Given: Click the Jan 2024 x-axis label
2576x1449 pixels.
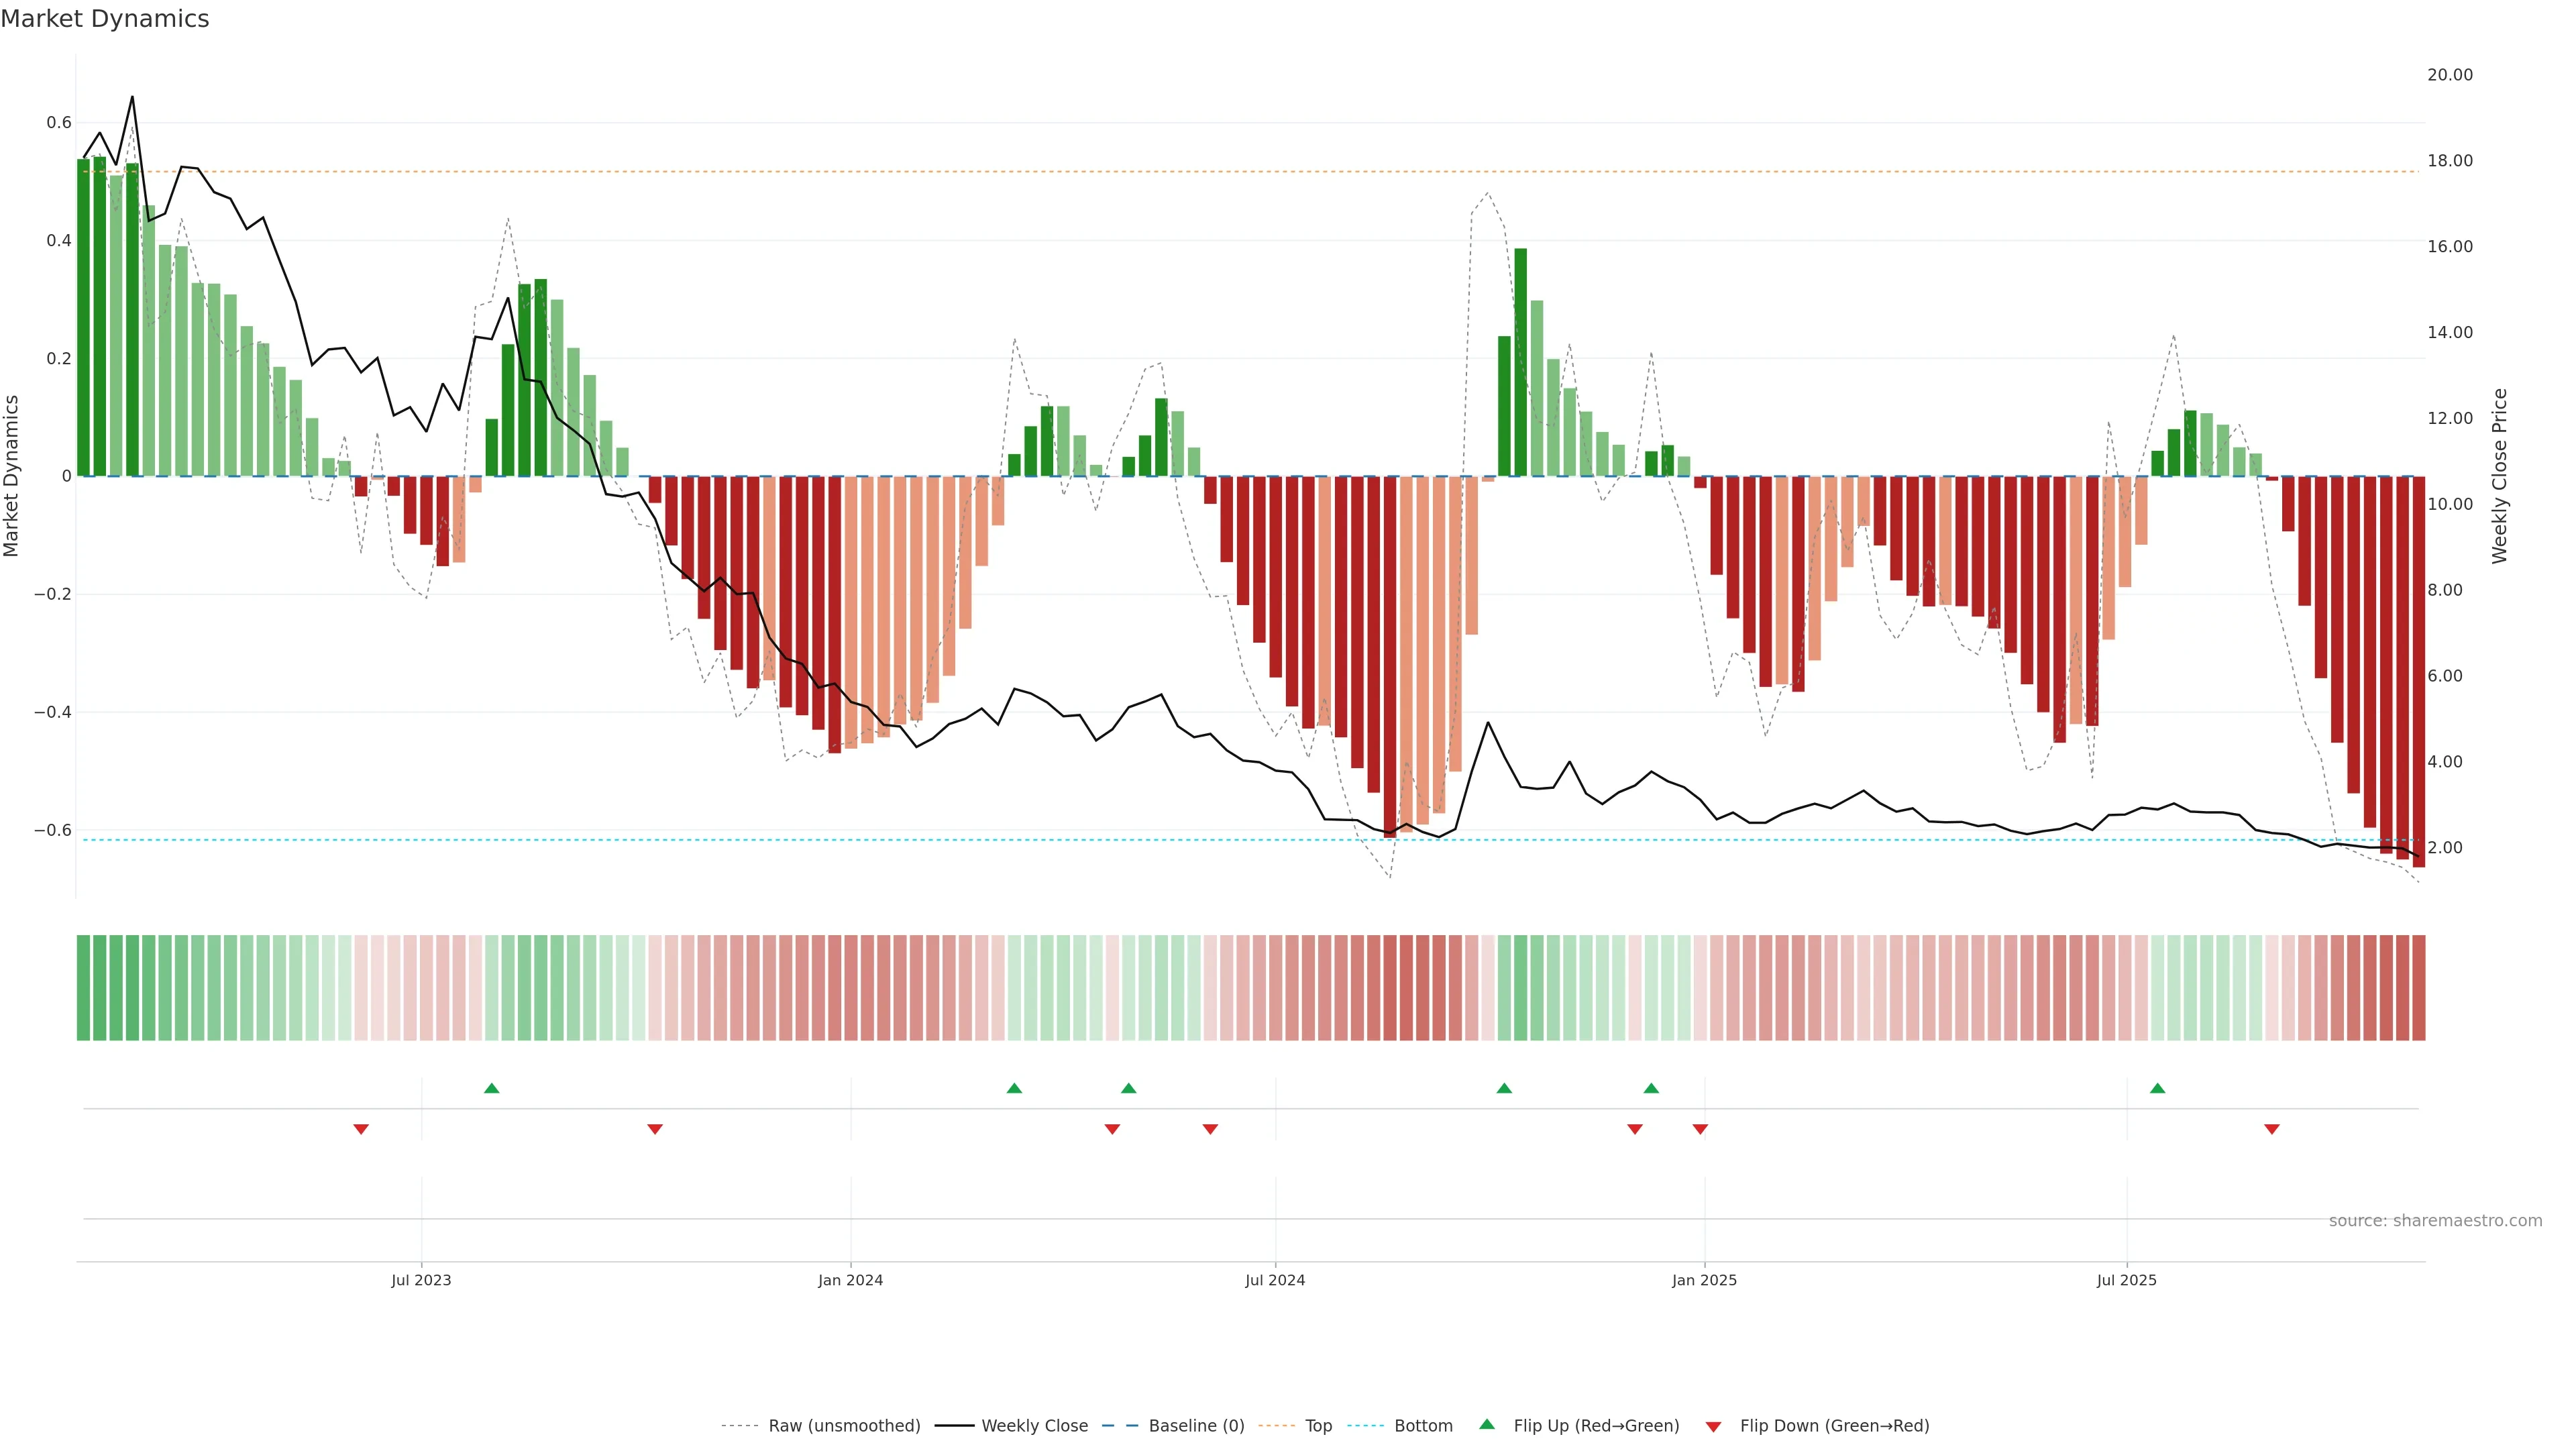Looking at the screenshot, I should pyautogui.click(x=850, y=1280).
